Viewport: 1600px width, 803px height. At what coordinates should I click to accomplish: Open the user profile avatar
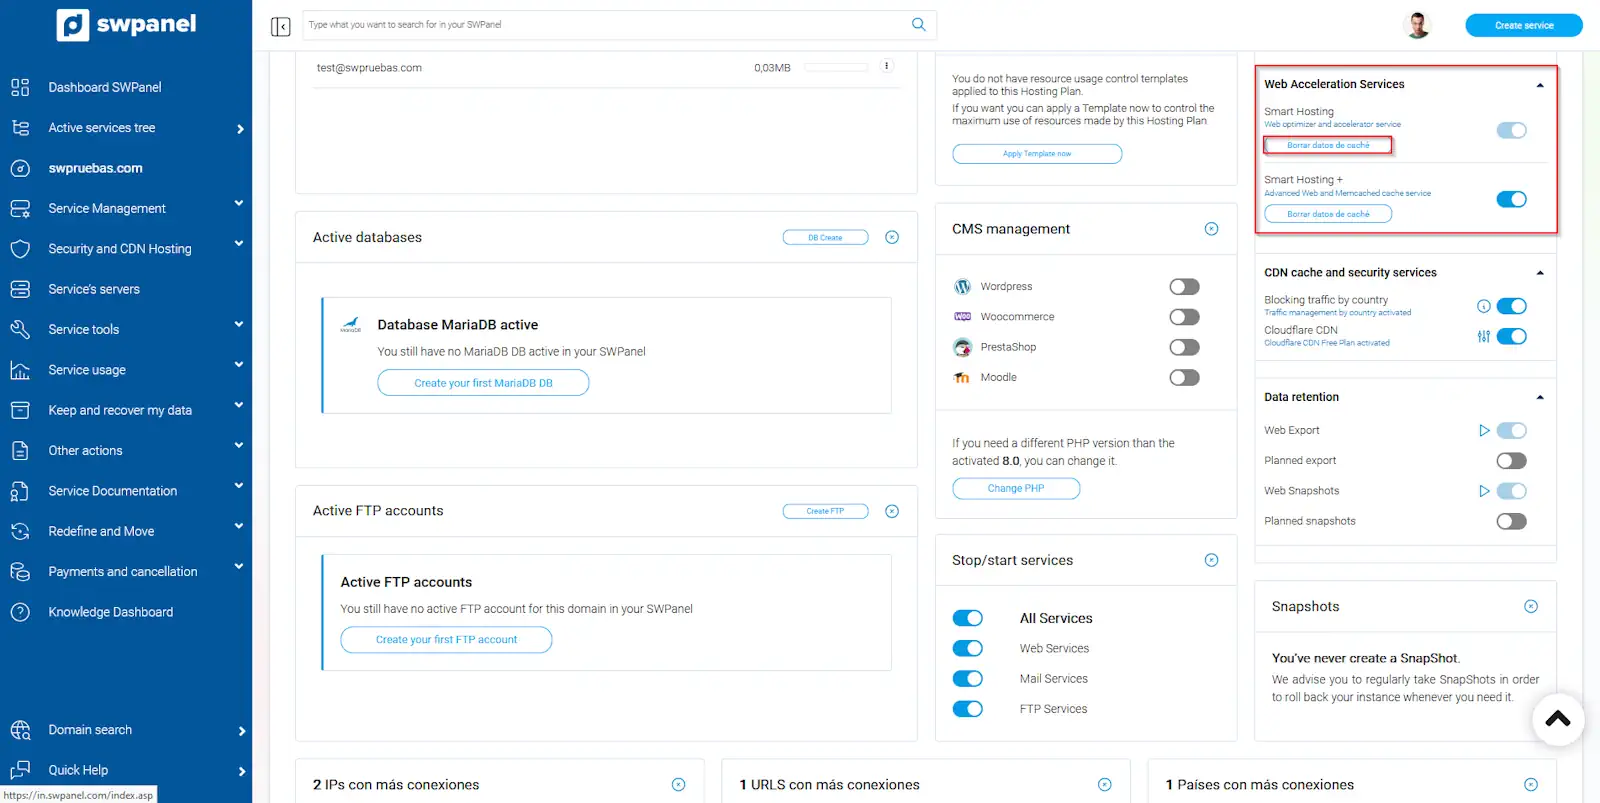pos(1417,25)
